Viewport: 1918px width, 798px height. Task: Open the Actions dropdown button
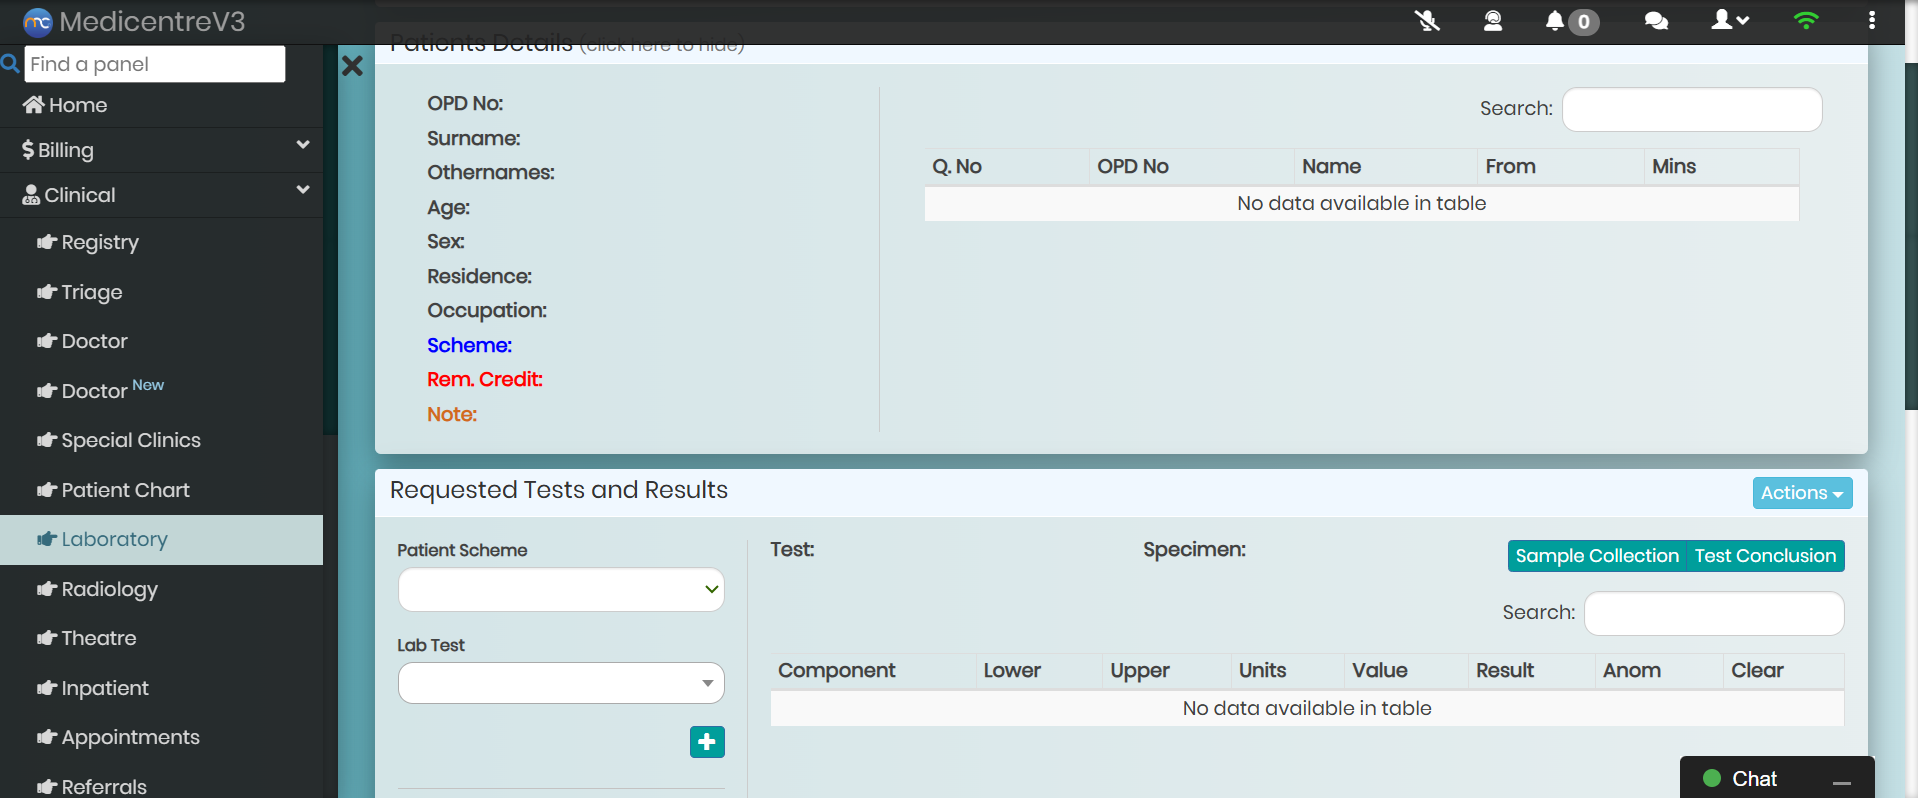[1801, 493]
